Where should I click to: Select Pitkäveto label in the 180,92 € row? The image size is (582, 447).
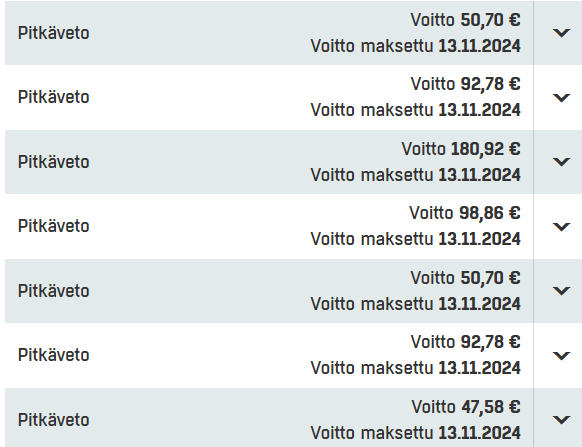pyautogui.click(x=53, y=162)
